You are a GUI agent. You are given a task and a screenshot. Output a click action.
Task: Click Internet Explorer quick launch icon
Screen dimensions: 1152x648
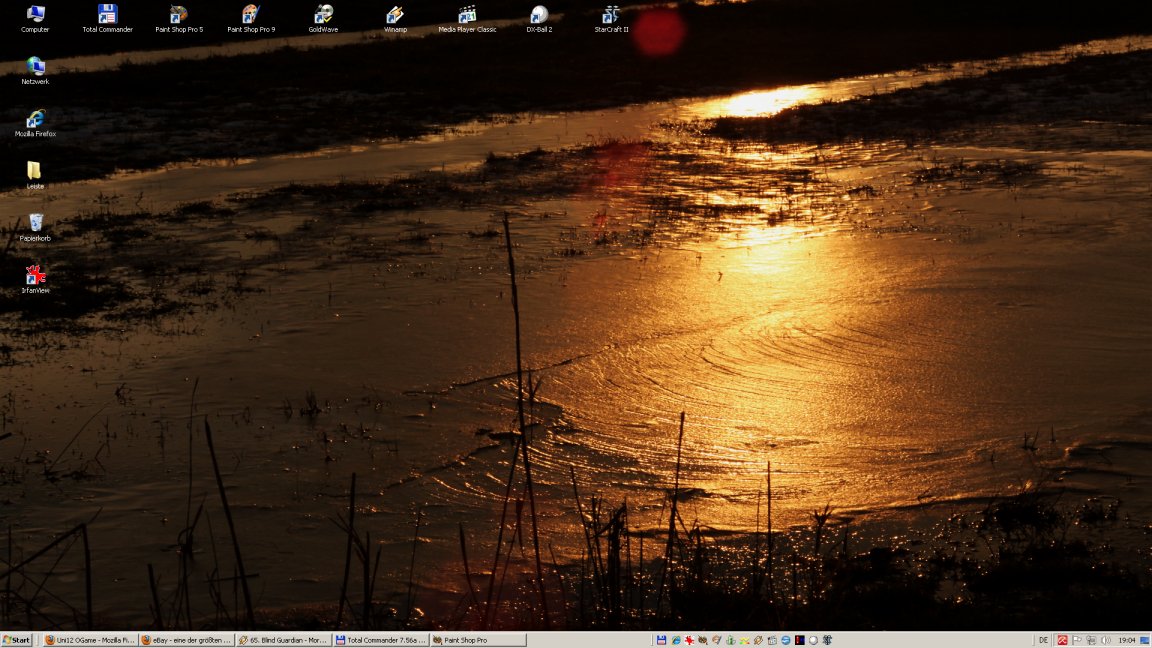(676, 640)
